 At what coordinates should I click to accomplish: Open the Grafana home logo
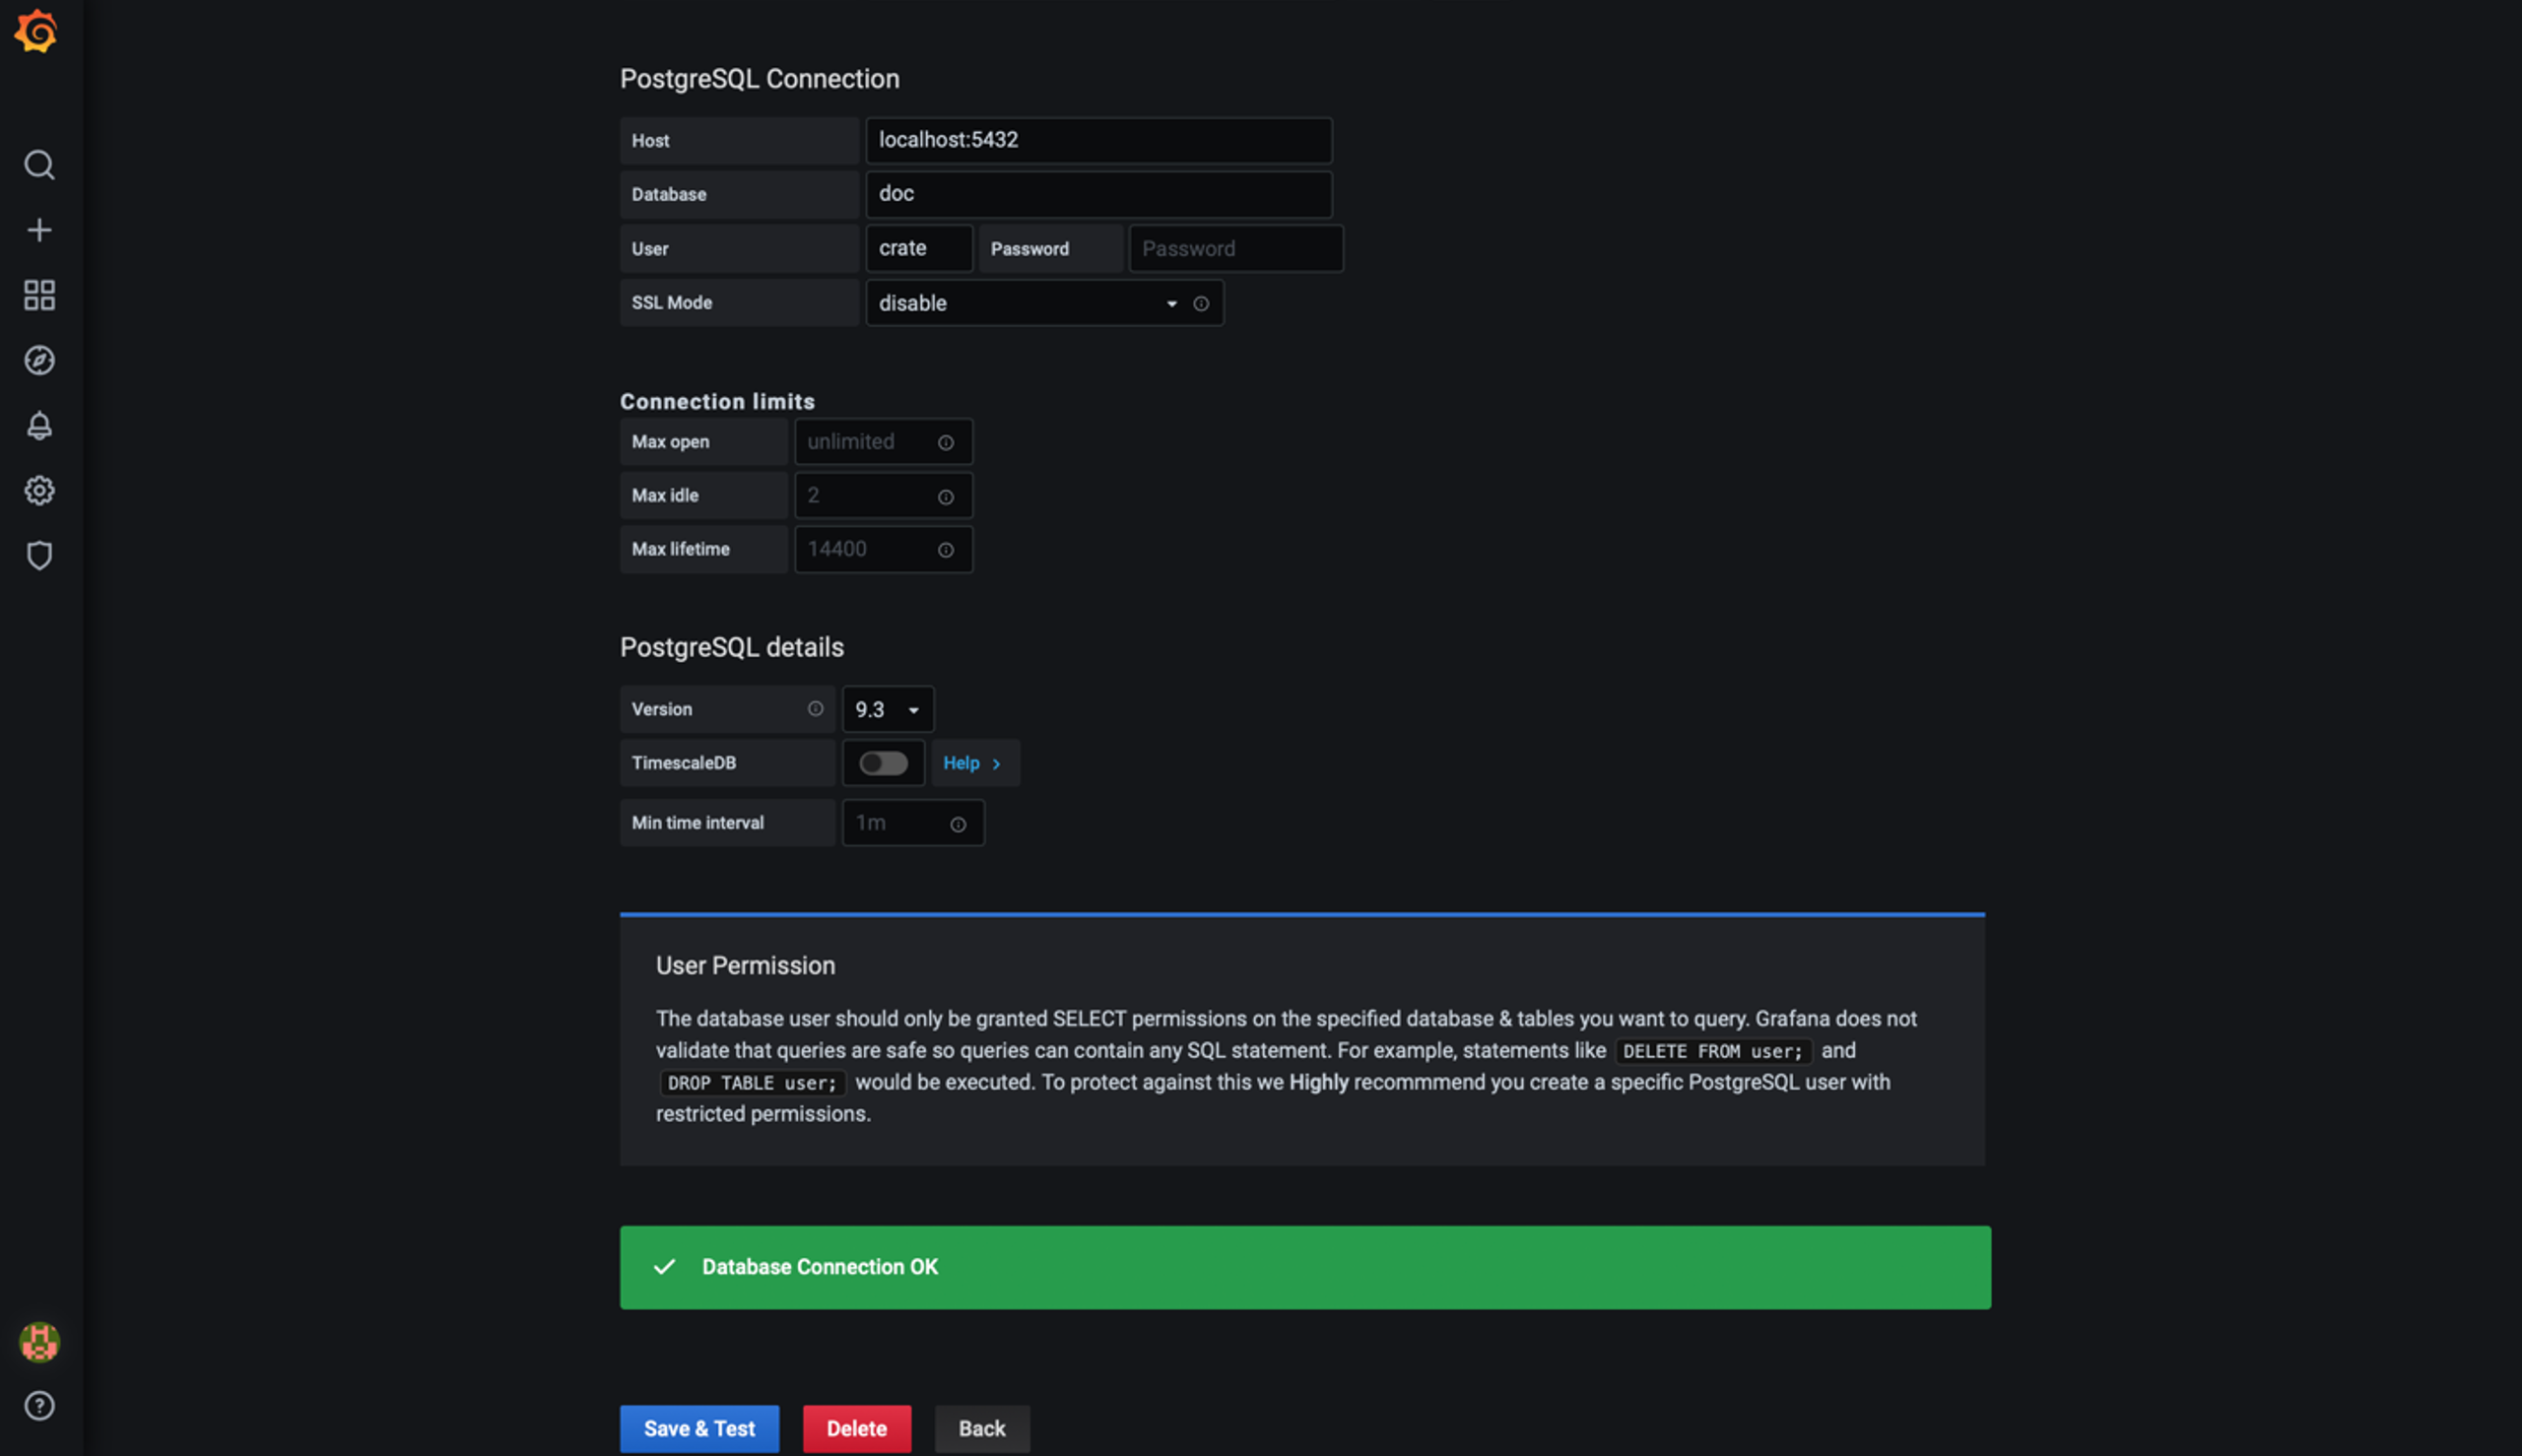click(x=37, y=31)
